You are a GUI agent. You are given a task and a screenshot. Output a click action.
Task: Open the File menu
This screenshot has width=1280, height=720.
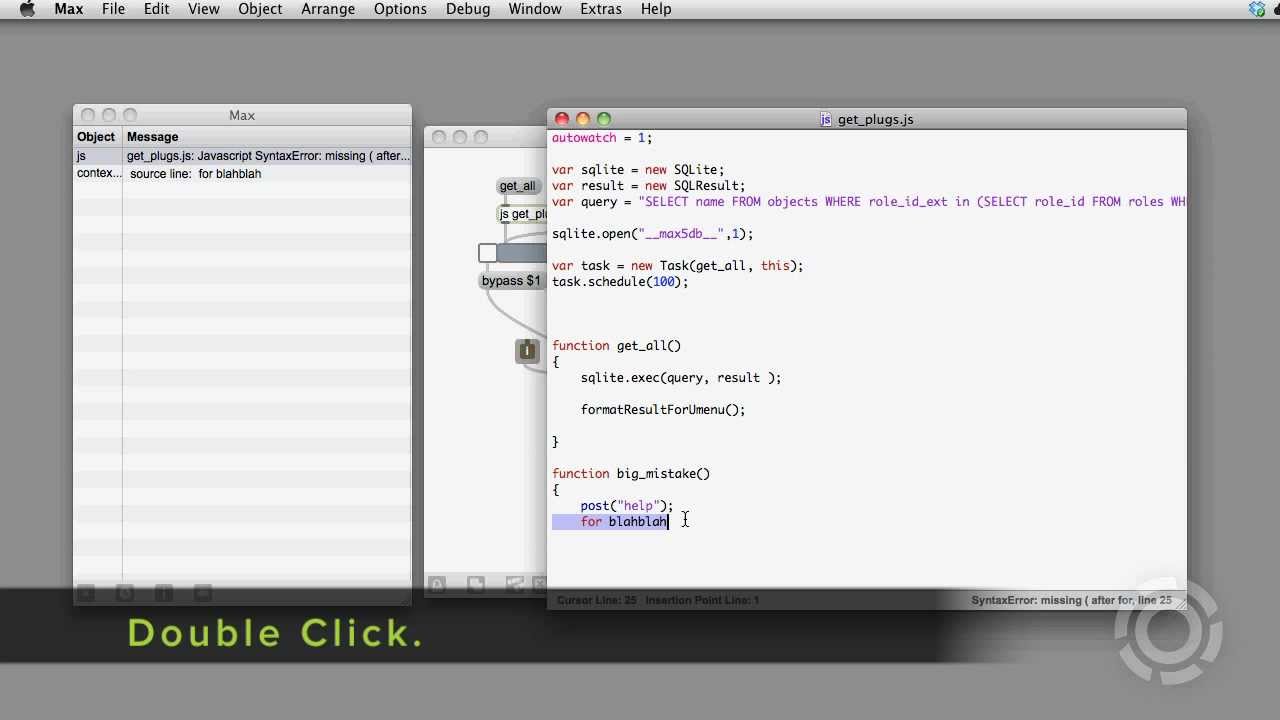pyautogui.click(x=113, y=9)
